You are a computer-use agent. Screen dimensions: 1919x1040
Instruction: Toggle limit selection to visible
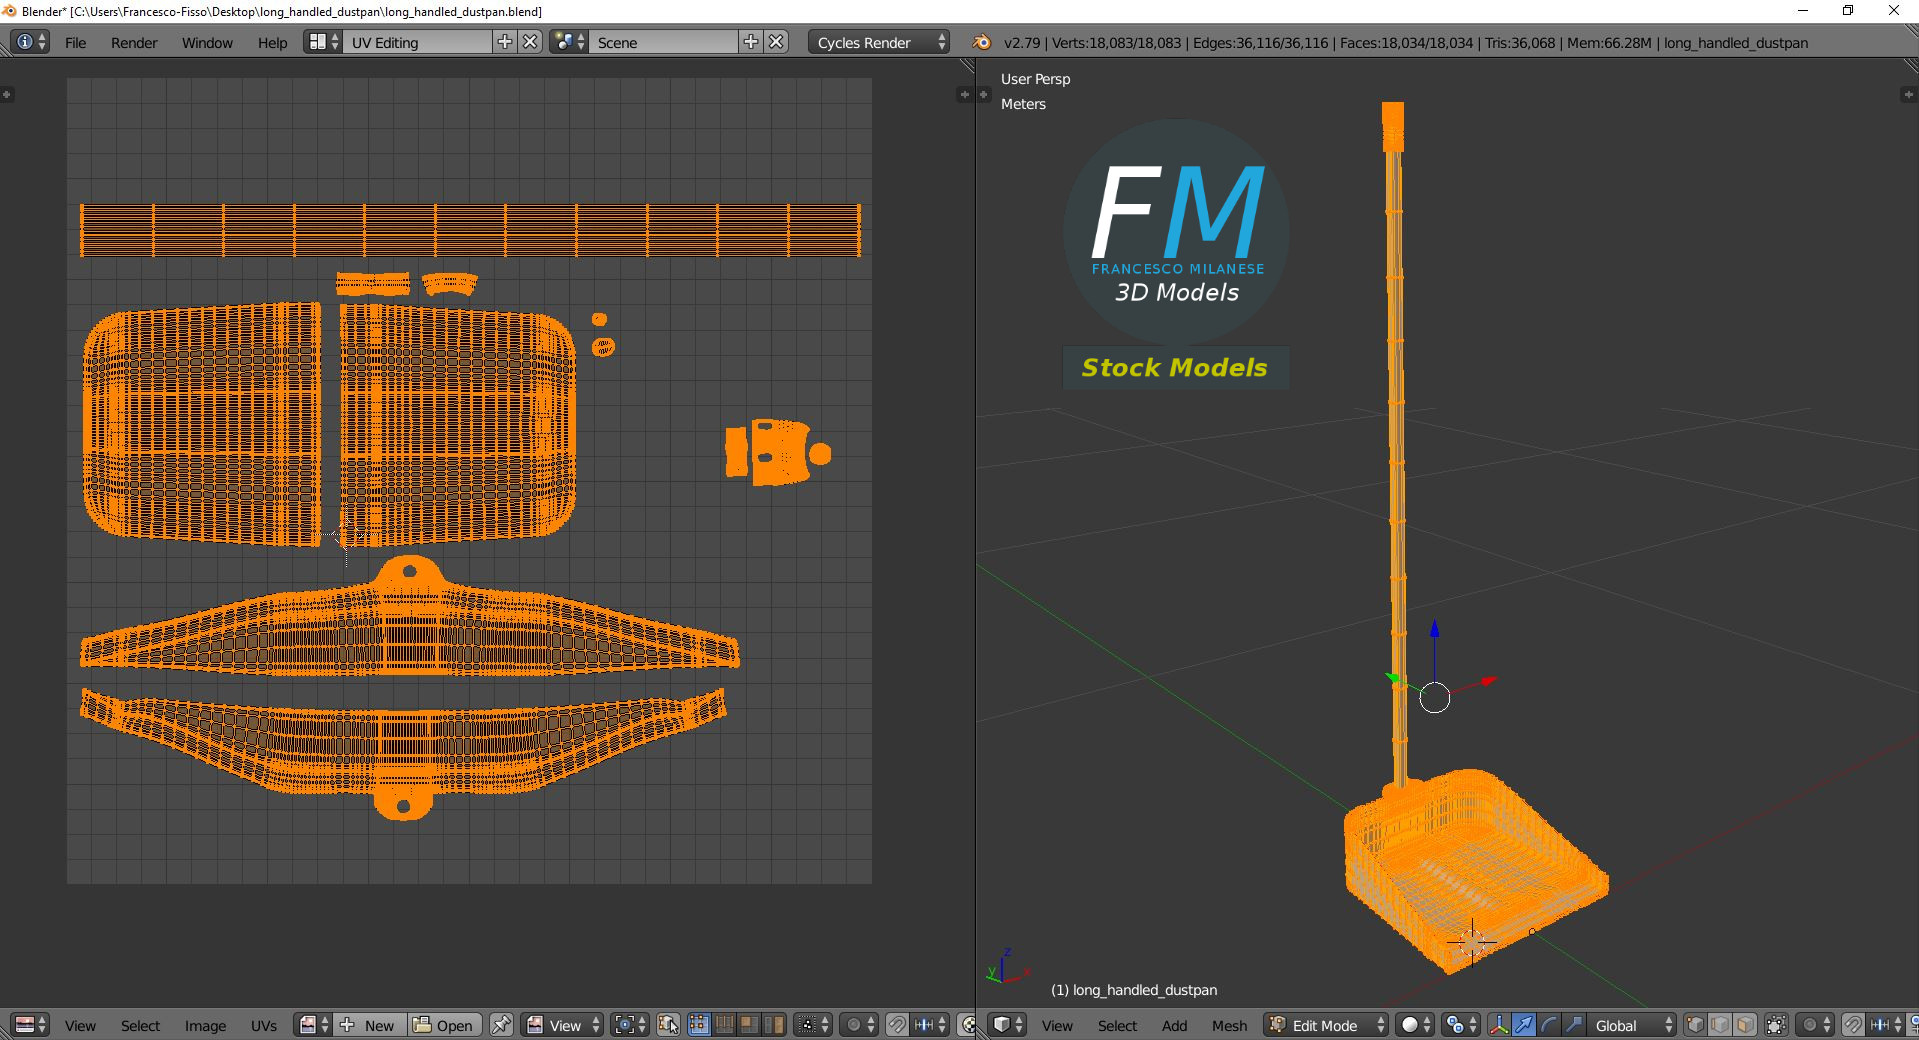point(1776,1025)
